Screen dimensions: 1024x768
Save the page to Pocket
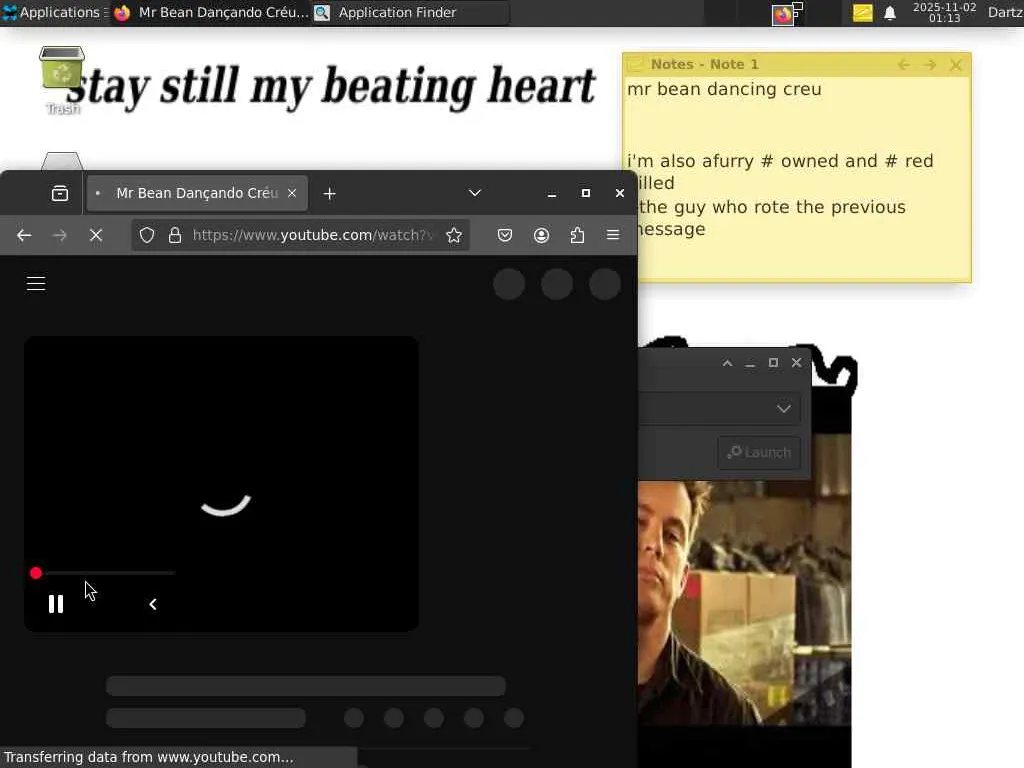pyautogui.click(x=505, y=235)
